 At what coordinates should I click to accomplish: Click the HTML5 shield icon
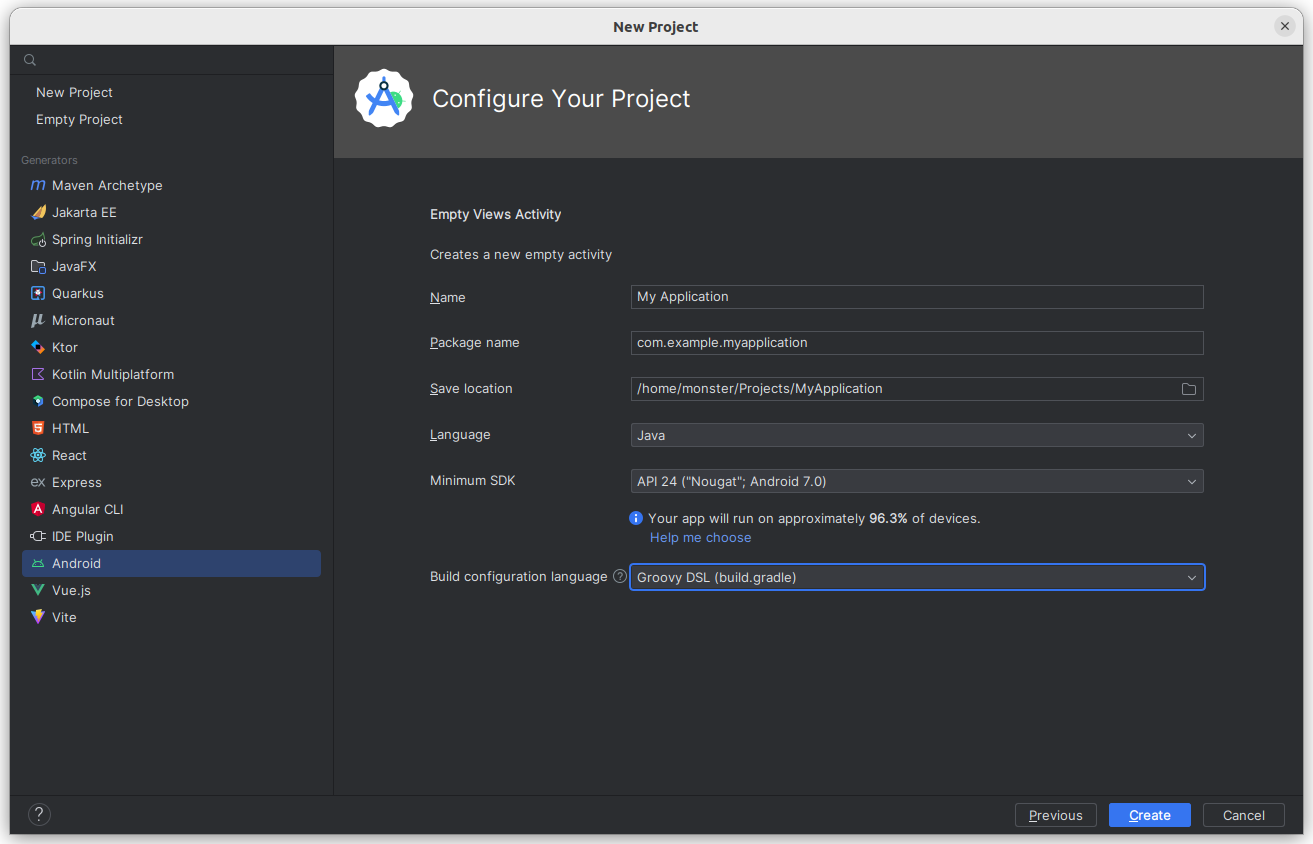[x=38, y=428]
